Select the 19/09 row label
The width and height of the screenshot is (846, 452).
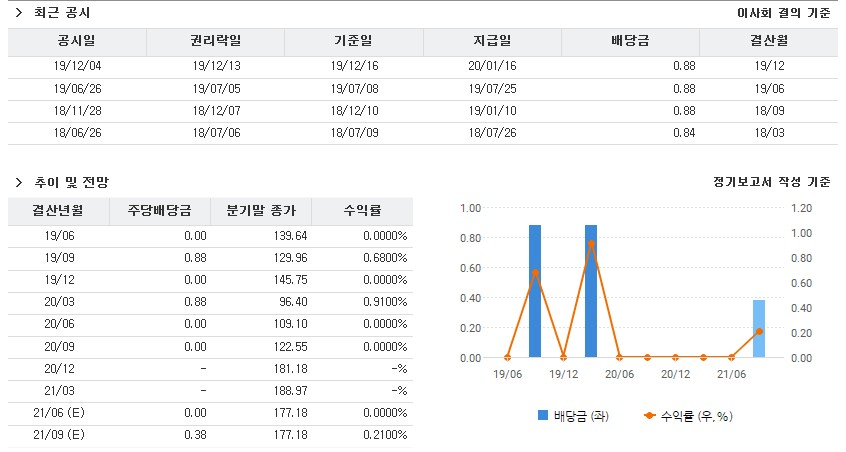coord(59,258)
